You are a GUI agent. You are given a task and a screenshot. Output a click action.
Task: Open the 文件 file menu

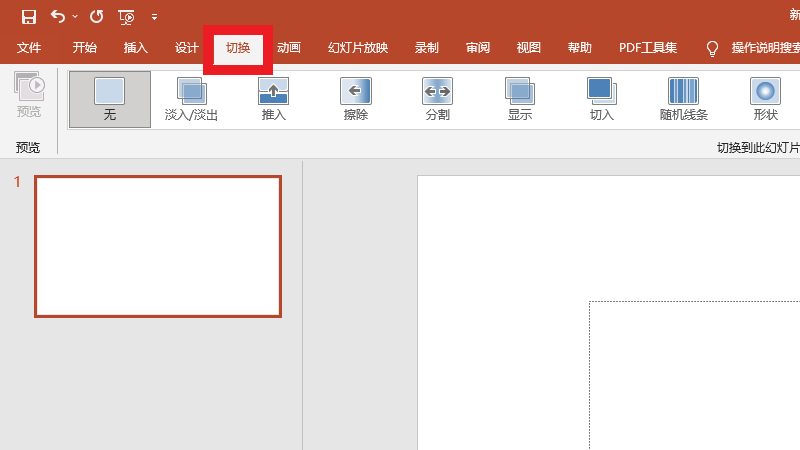29,48
